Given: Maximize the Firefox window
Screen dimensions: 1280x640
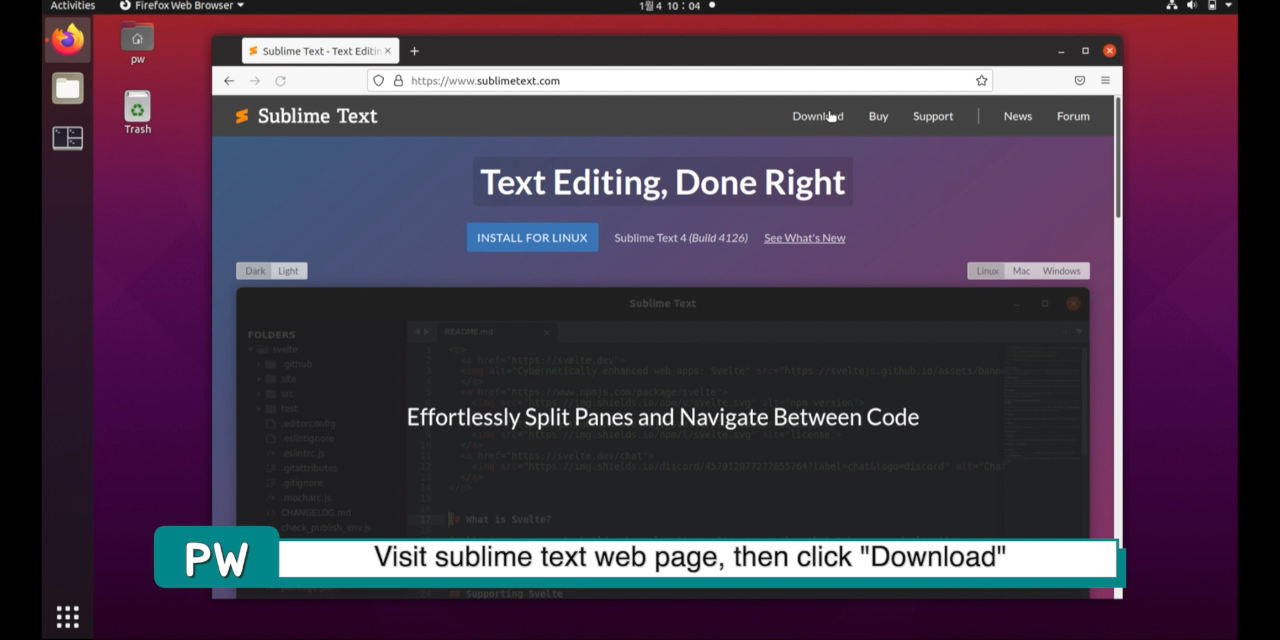Looking at the screenshot, I should [x=1085, y=51].
